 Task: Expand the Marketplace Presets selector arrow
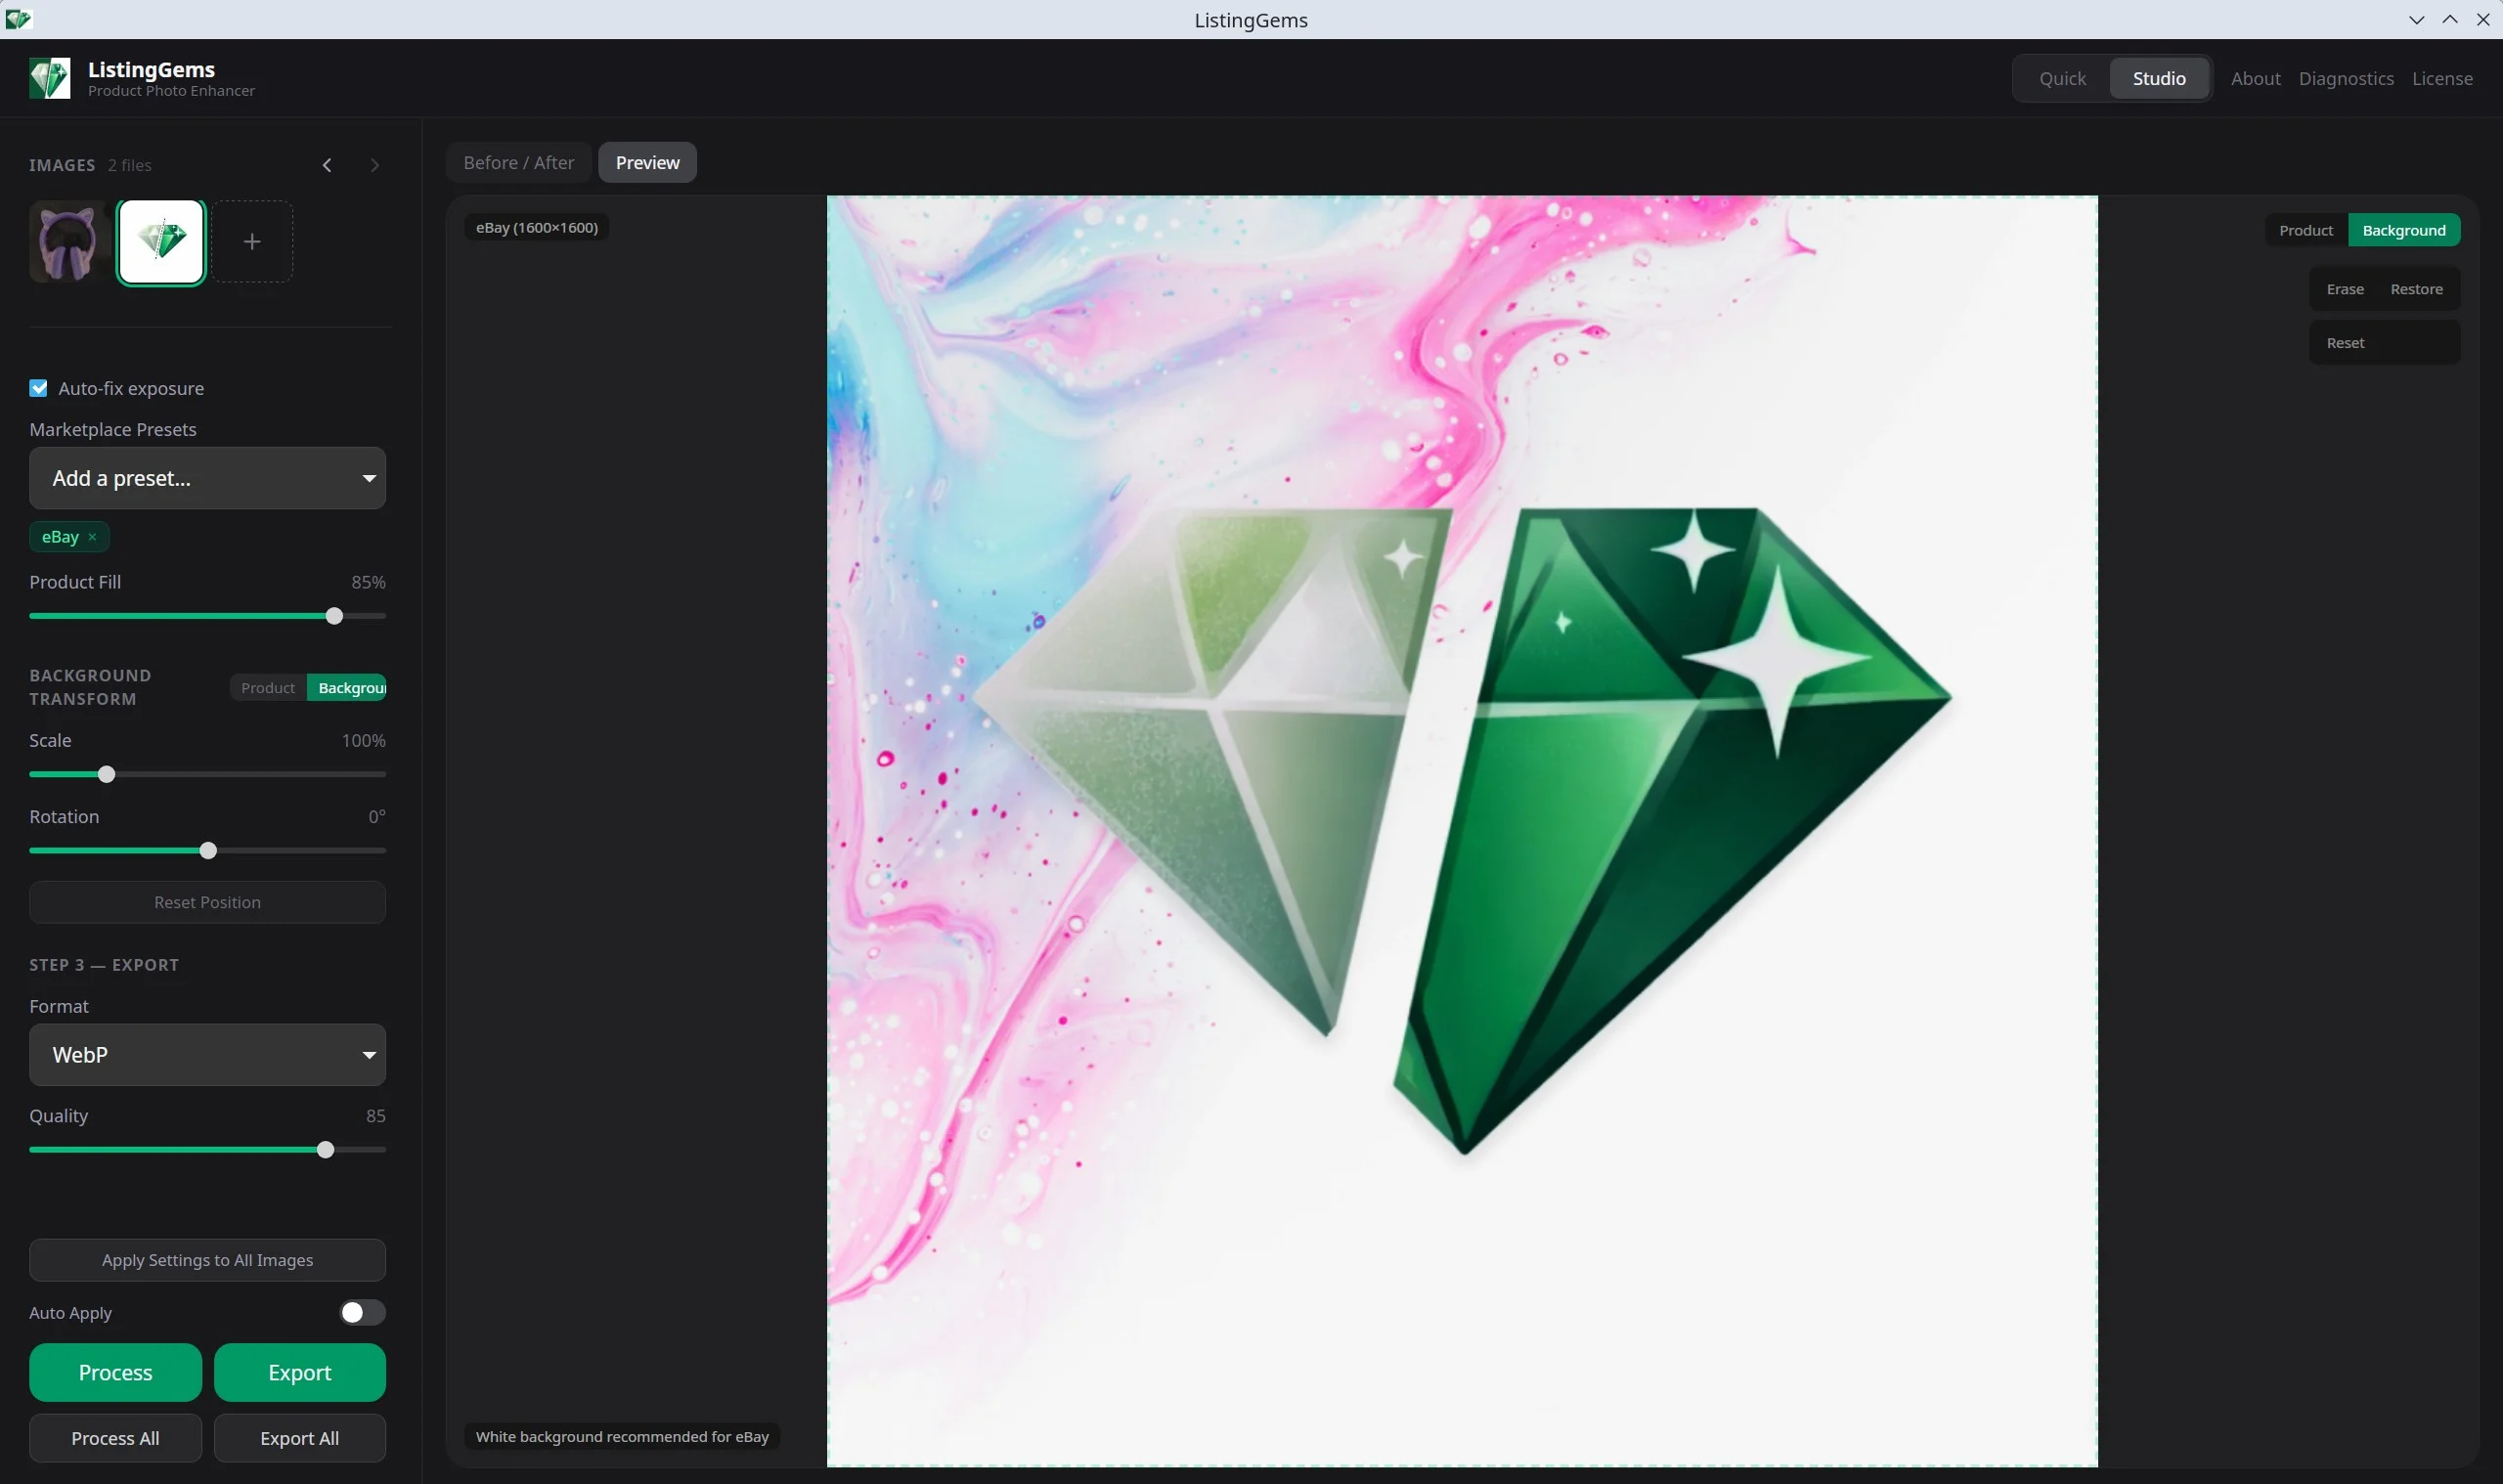[368, 478]
